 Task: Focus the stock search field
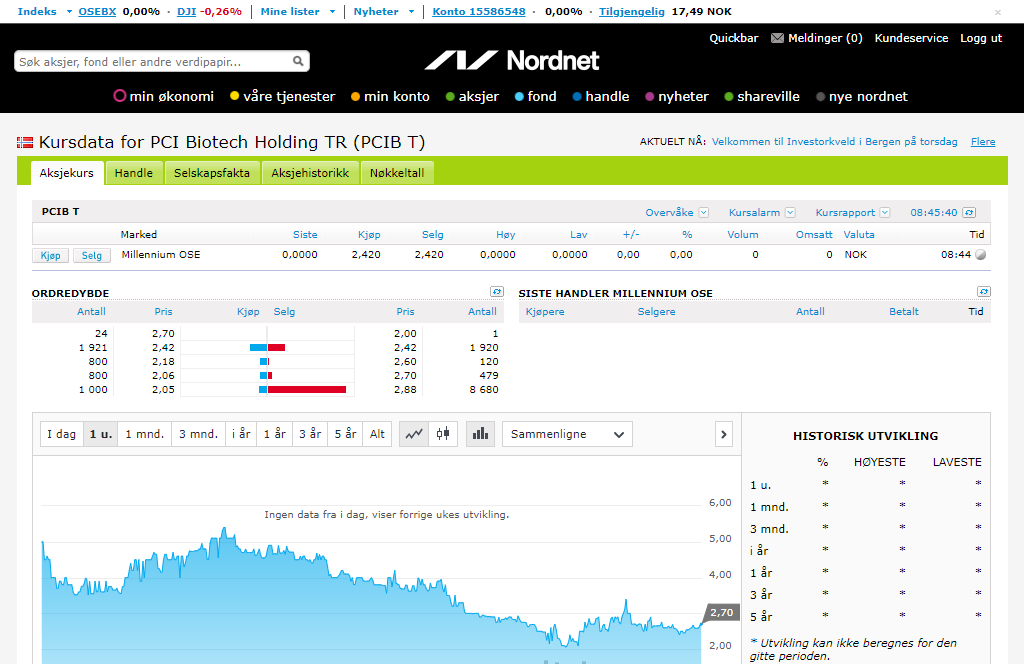pyautogui.click(x=153, y=61)
